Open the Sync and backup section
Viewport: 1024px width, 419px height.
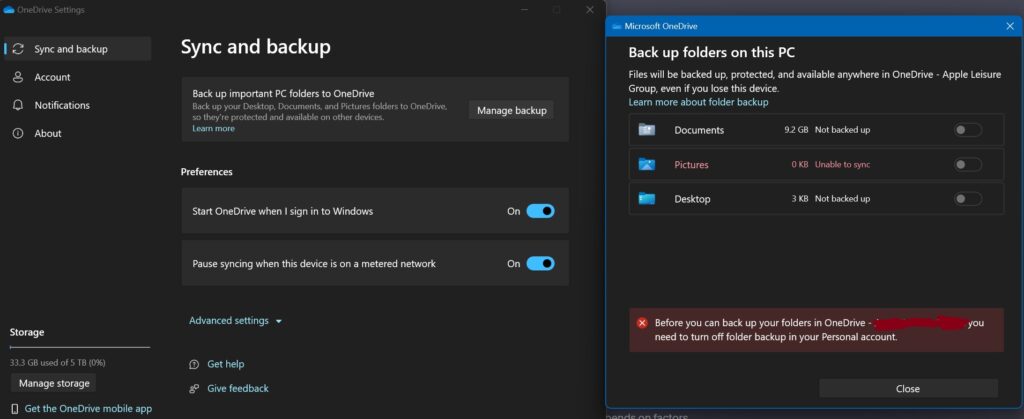78,49
